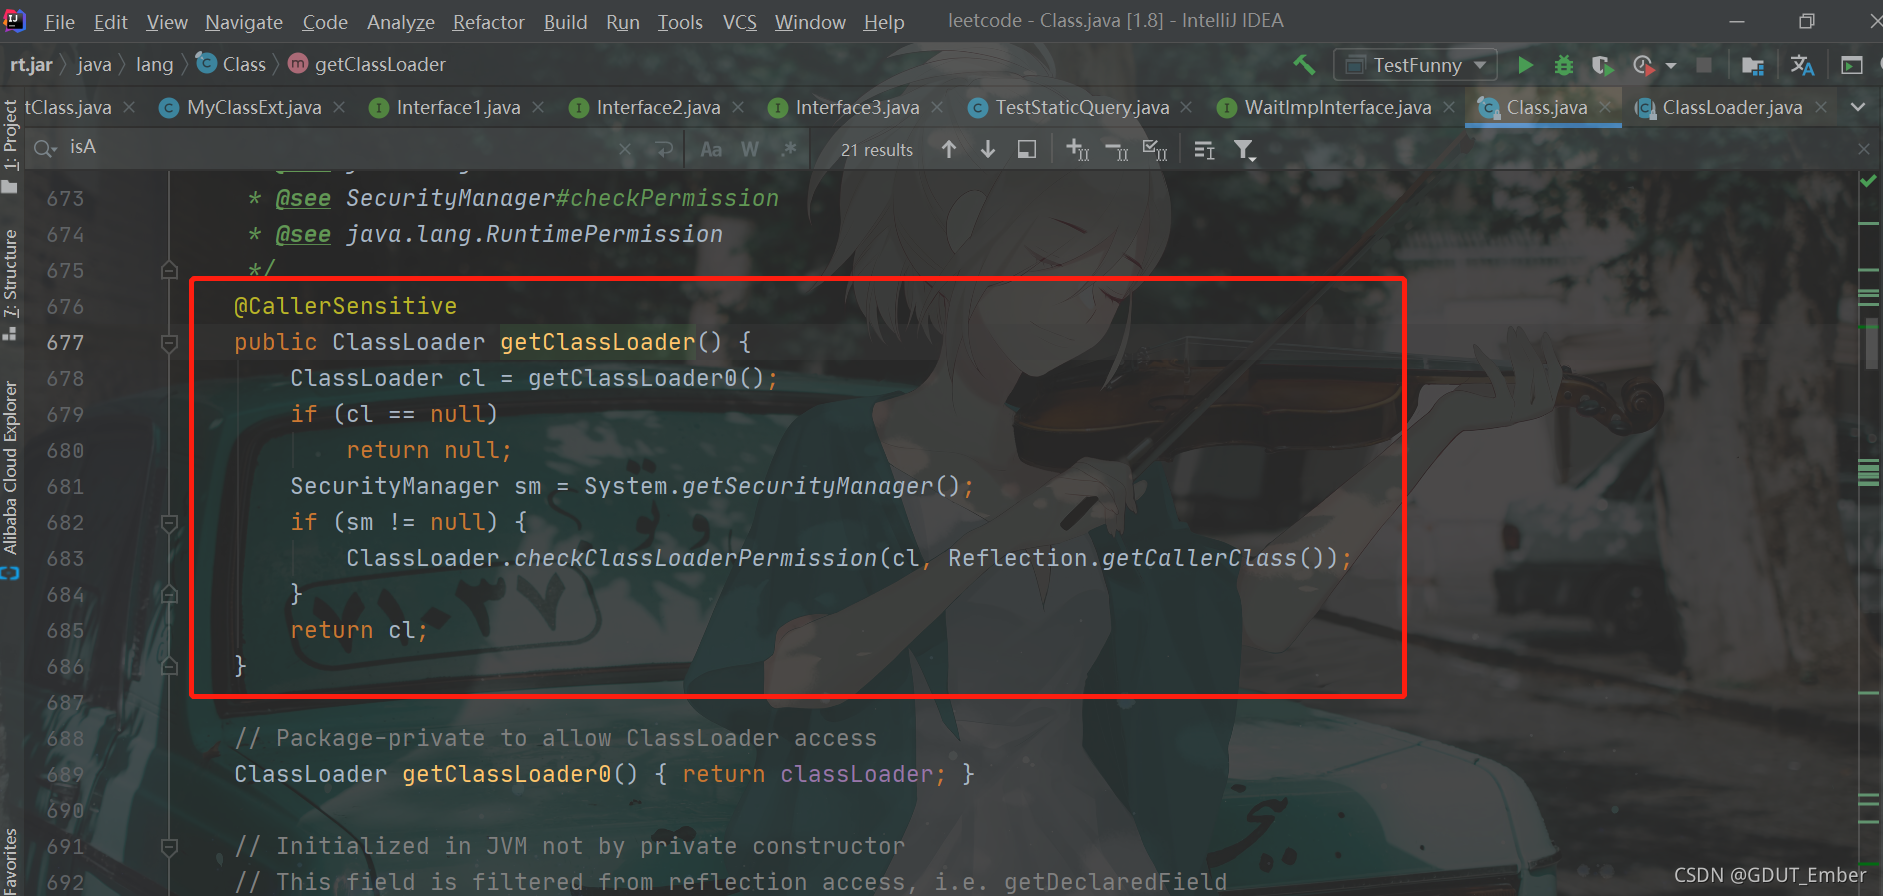Screen dimensions: 1883x896
Task: Go to next search occurrence arrow
Action: click(x=988, y=149)
